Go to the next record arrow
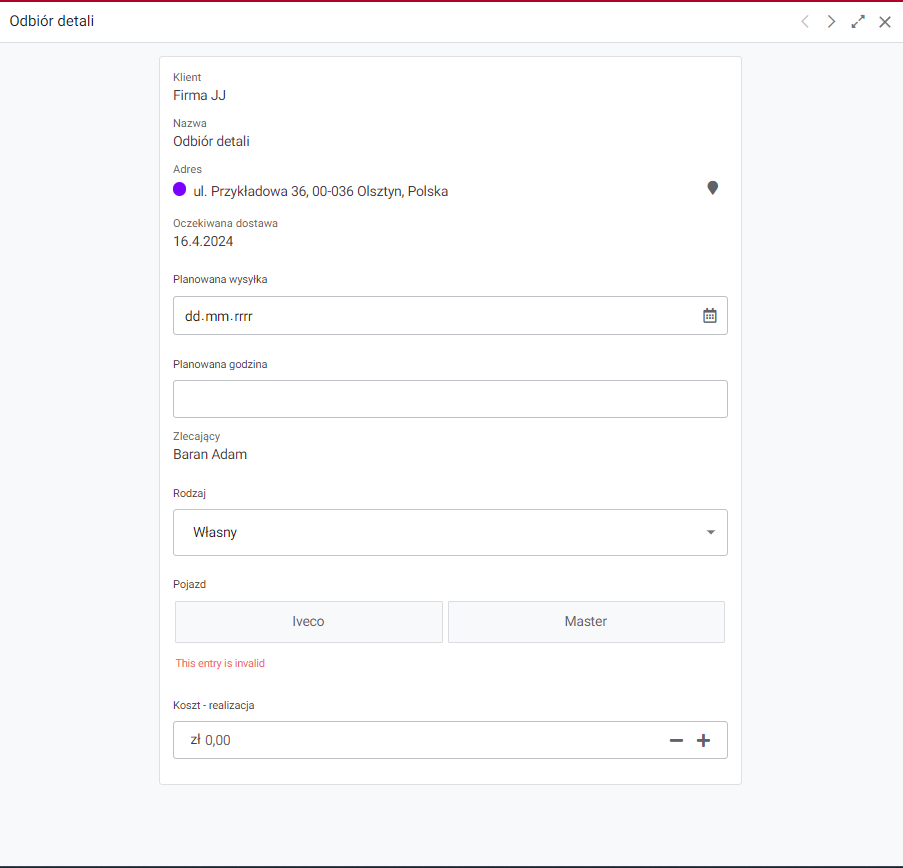The width and height of the screenshot is (903, 868). 831,21
